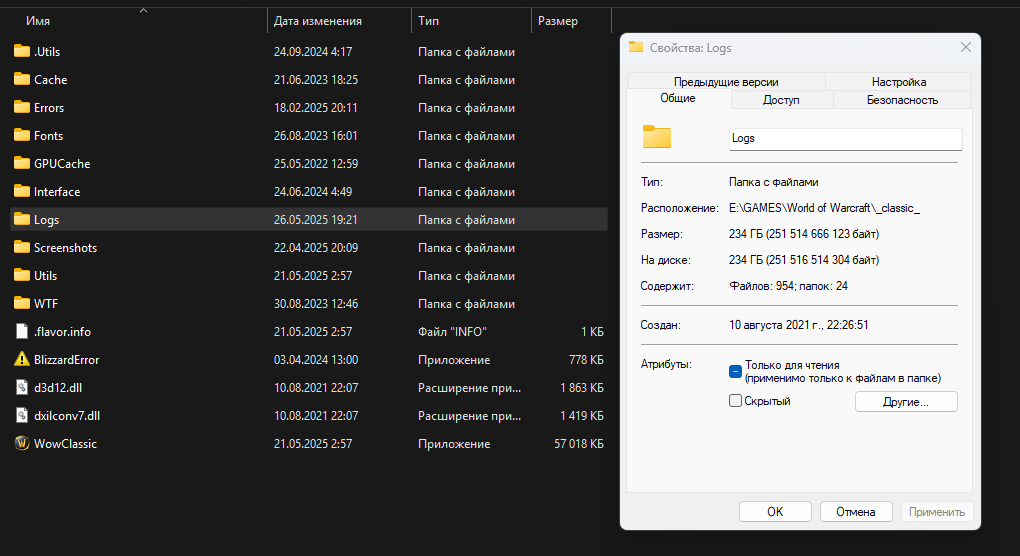Switch to the 'Безопасность' tab
The width and height of the screenshot is (1020, 556).
pyautogui.click(x=902, y=100)
